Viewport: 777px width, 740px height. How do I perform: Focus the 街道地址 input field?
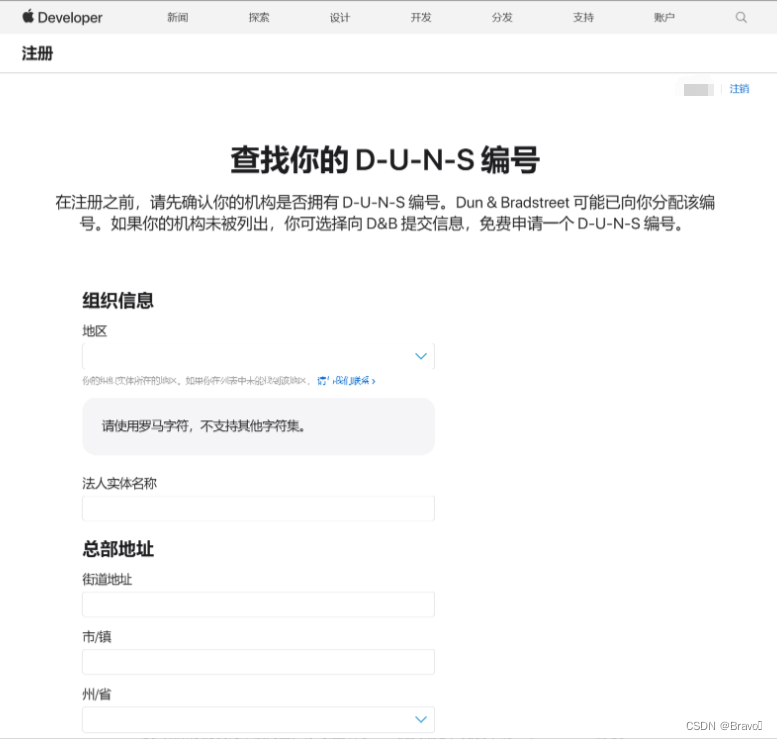(x=258, y=604)
